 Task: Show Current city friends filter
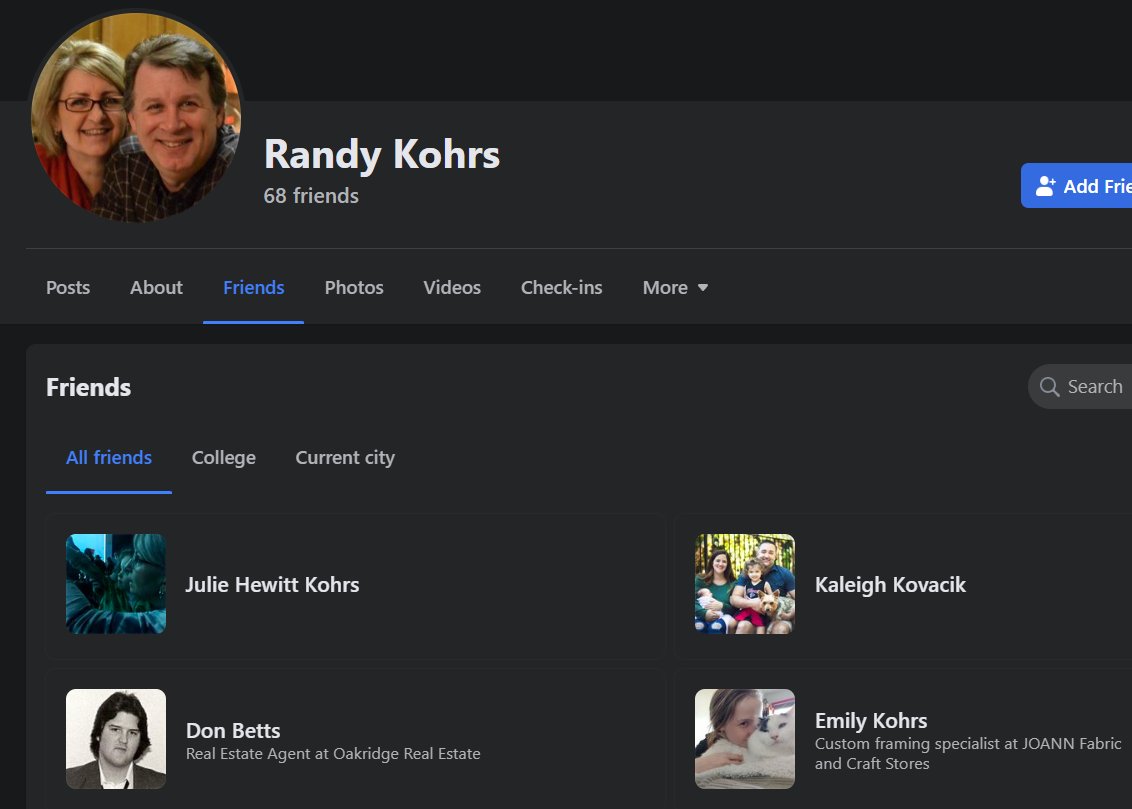(x=345, y=458)
